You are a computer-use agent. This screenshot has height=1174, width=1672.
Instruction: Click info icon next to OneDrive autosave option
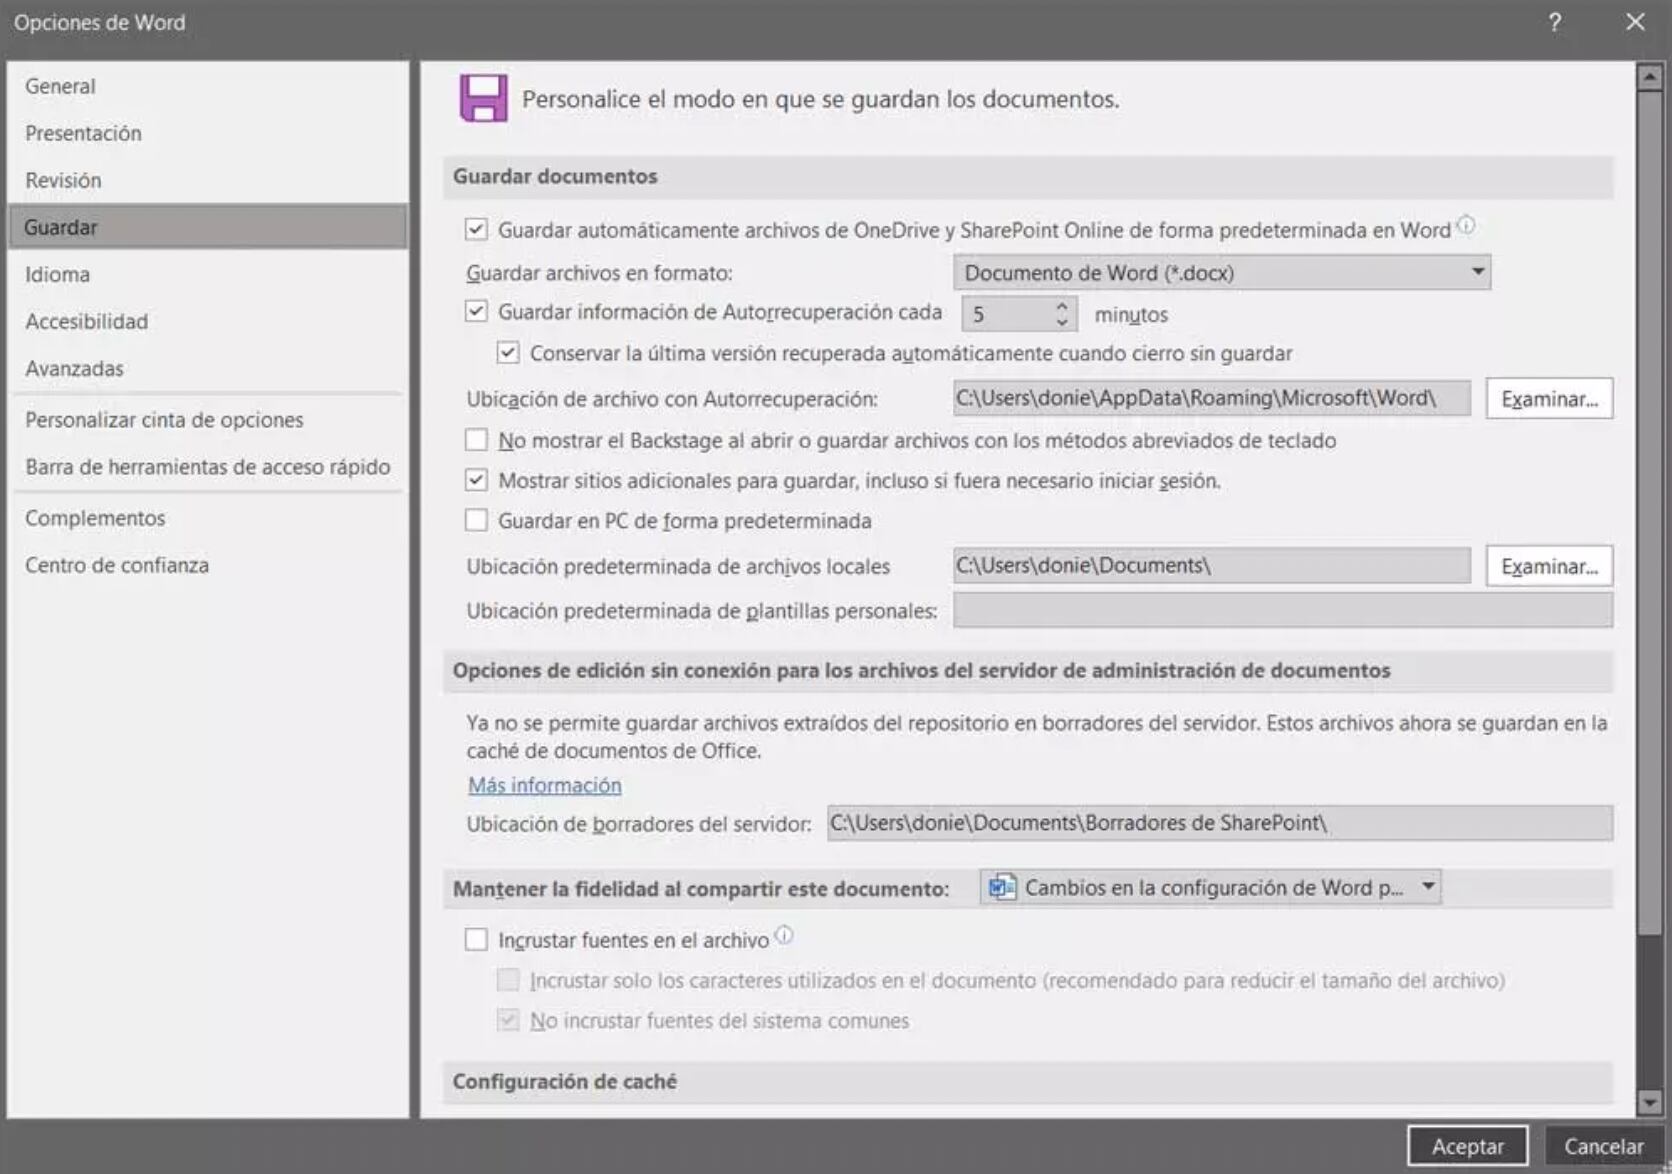pyautogui.click(x=1466, y=226)
